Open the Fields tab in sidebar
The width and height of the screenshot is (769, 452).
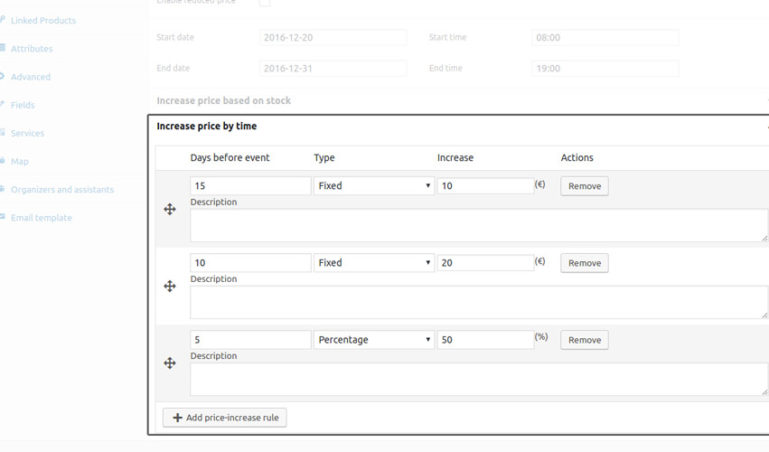[x=23, y=105]
